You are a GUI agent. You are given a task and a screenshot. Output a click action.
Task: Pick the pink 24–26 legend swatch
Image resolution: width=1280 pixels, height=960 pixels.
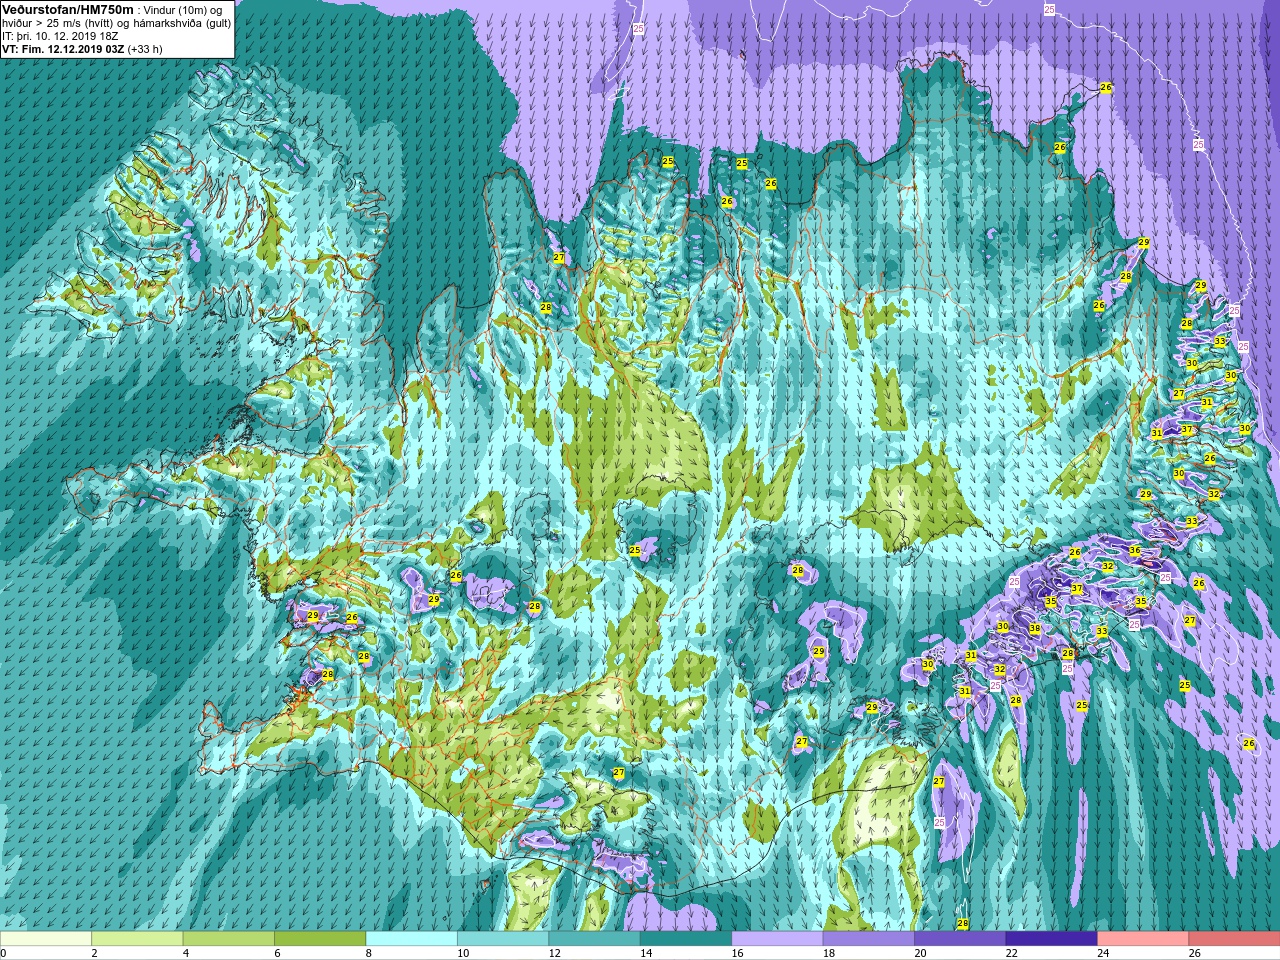pos(1143,939)
